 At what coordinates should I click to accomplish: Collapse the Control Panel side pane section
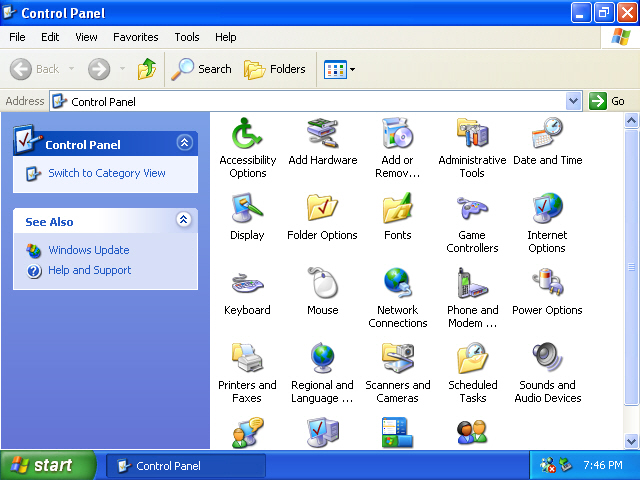coord(184,142)
